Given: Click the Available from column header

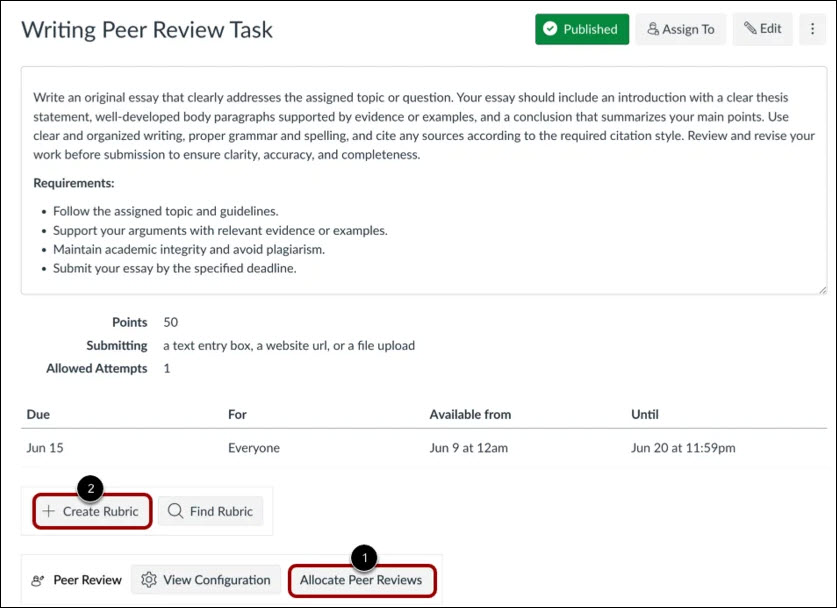Looking at the screenshot, I should [x=470, y=415].
